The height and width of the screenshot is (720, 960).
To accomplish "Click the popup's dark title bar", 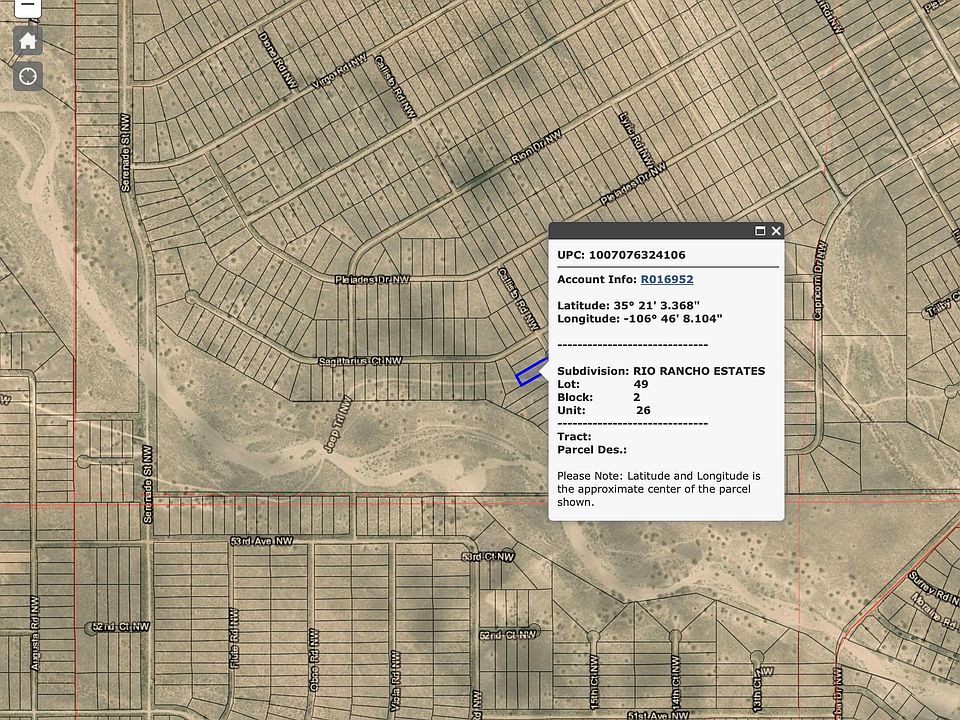I will click(x=650, y=231).
